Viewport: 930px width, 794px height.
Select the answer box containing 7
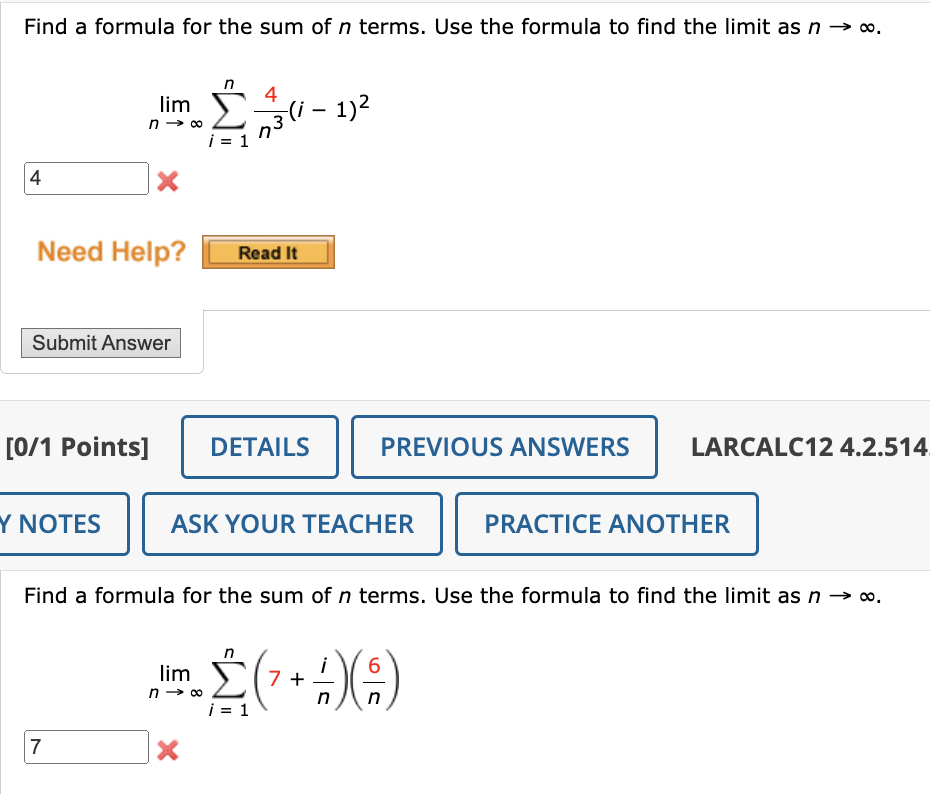85,747
